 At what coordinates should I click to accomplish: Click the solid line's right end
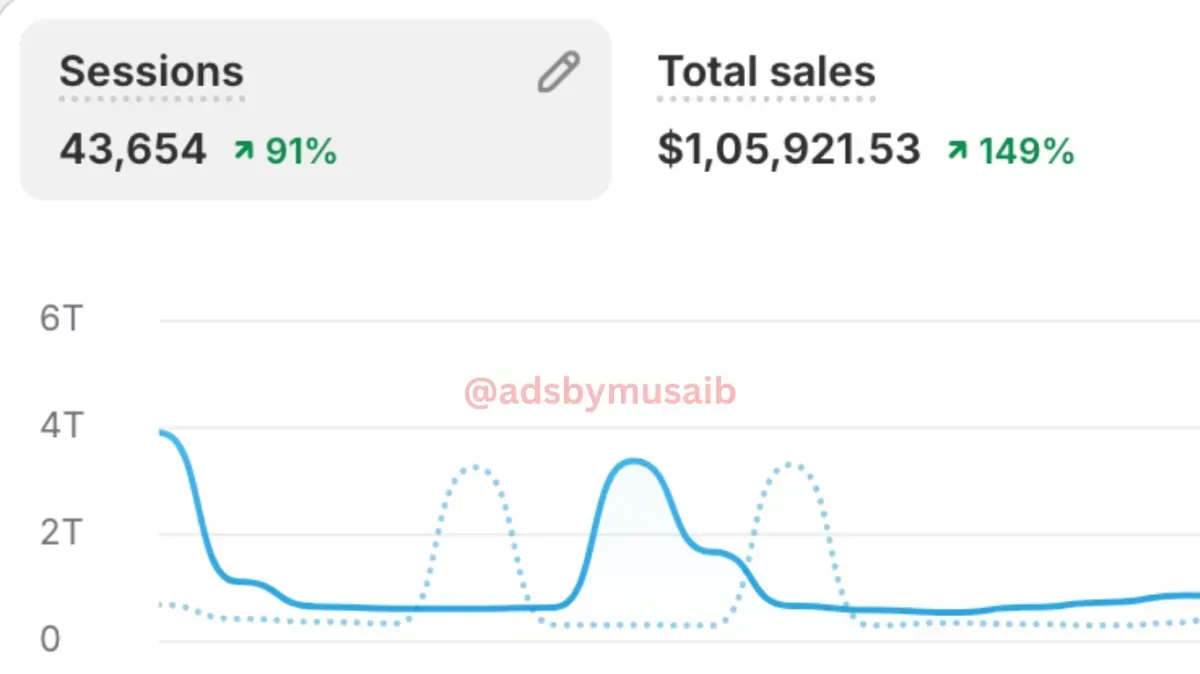tap(1194, 595)
